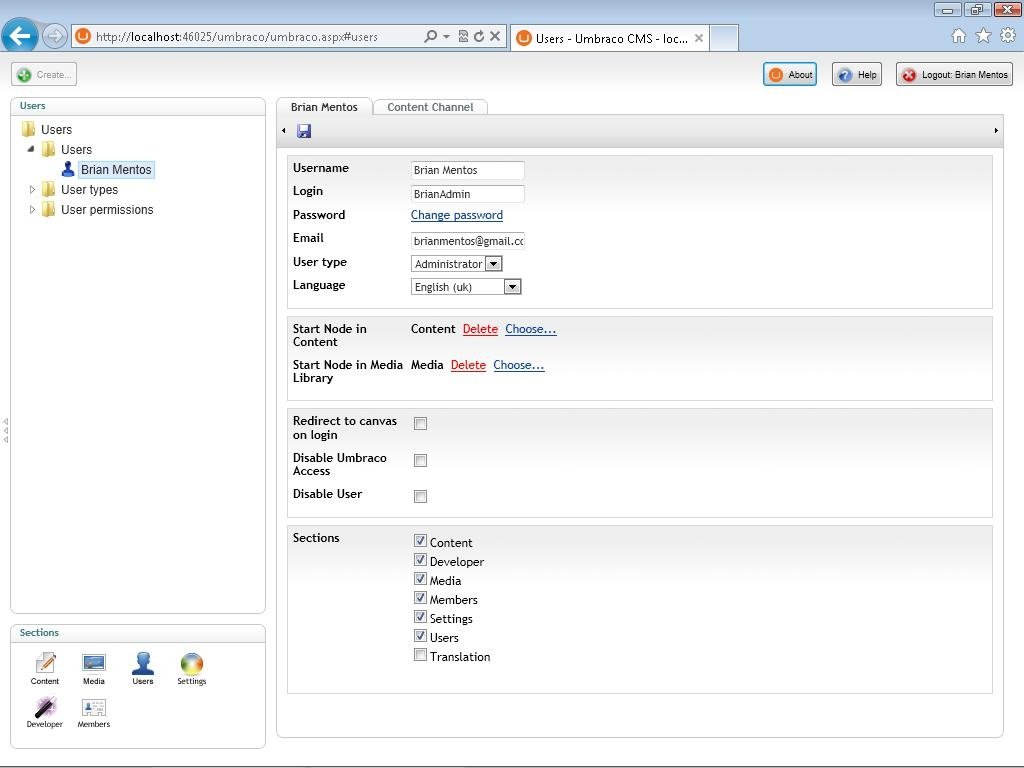Enable the Translation section checkbox

point(421,654)
